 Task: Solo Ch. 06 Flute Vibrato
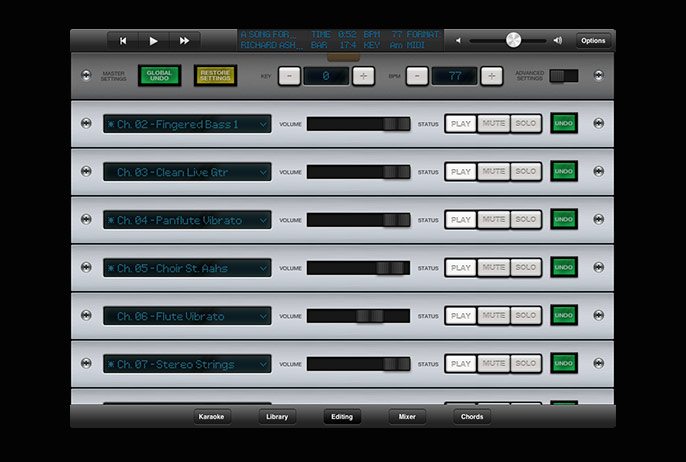pos(525,315)
